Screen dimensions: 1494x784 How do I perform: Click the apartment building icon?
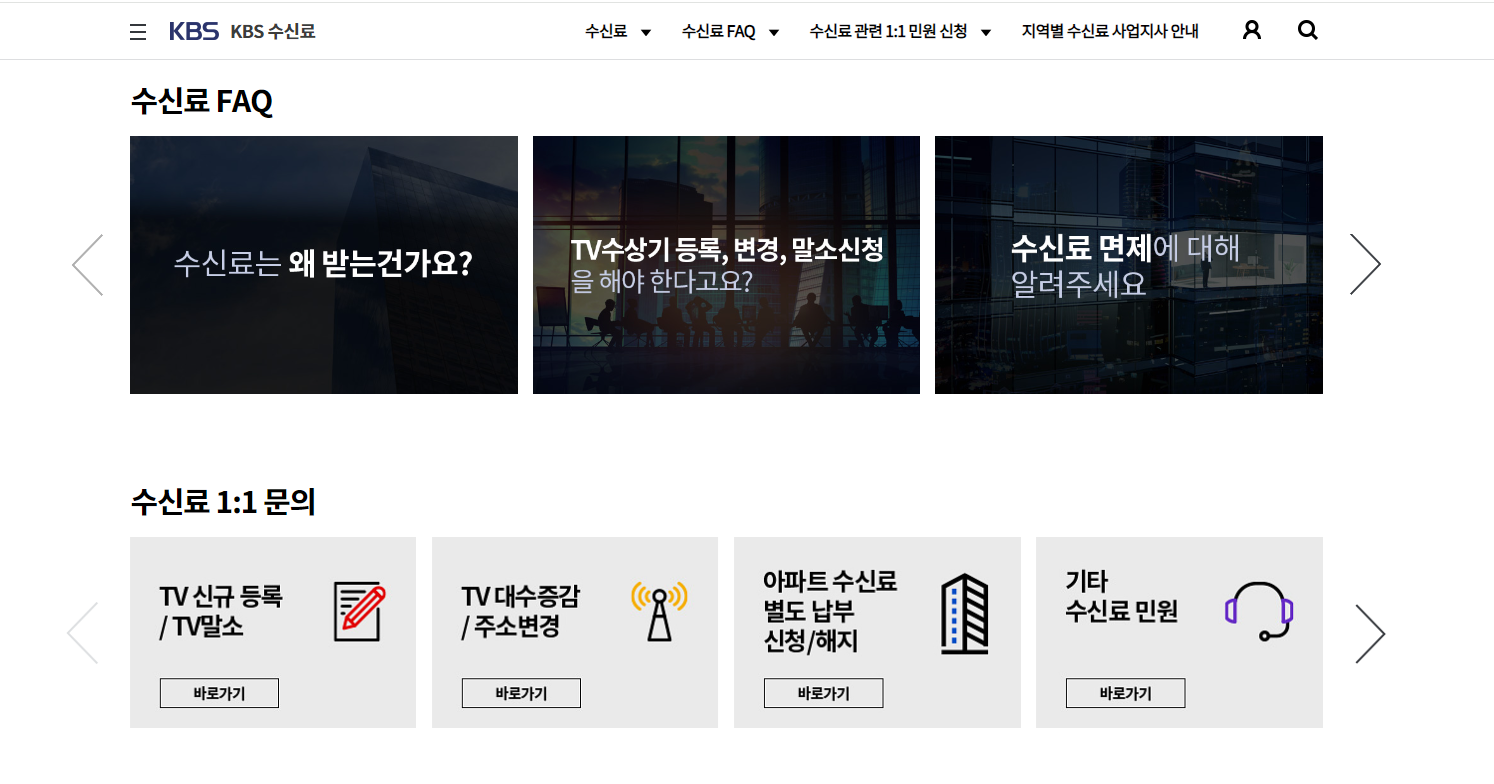(x=965, y=614)
